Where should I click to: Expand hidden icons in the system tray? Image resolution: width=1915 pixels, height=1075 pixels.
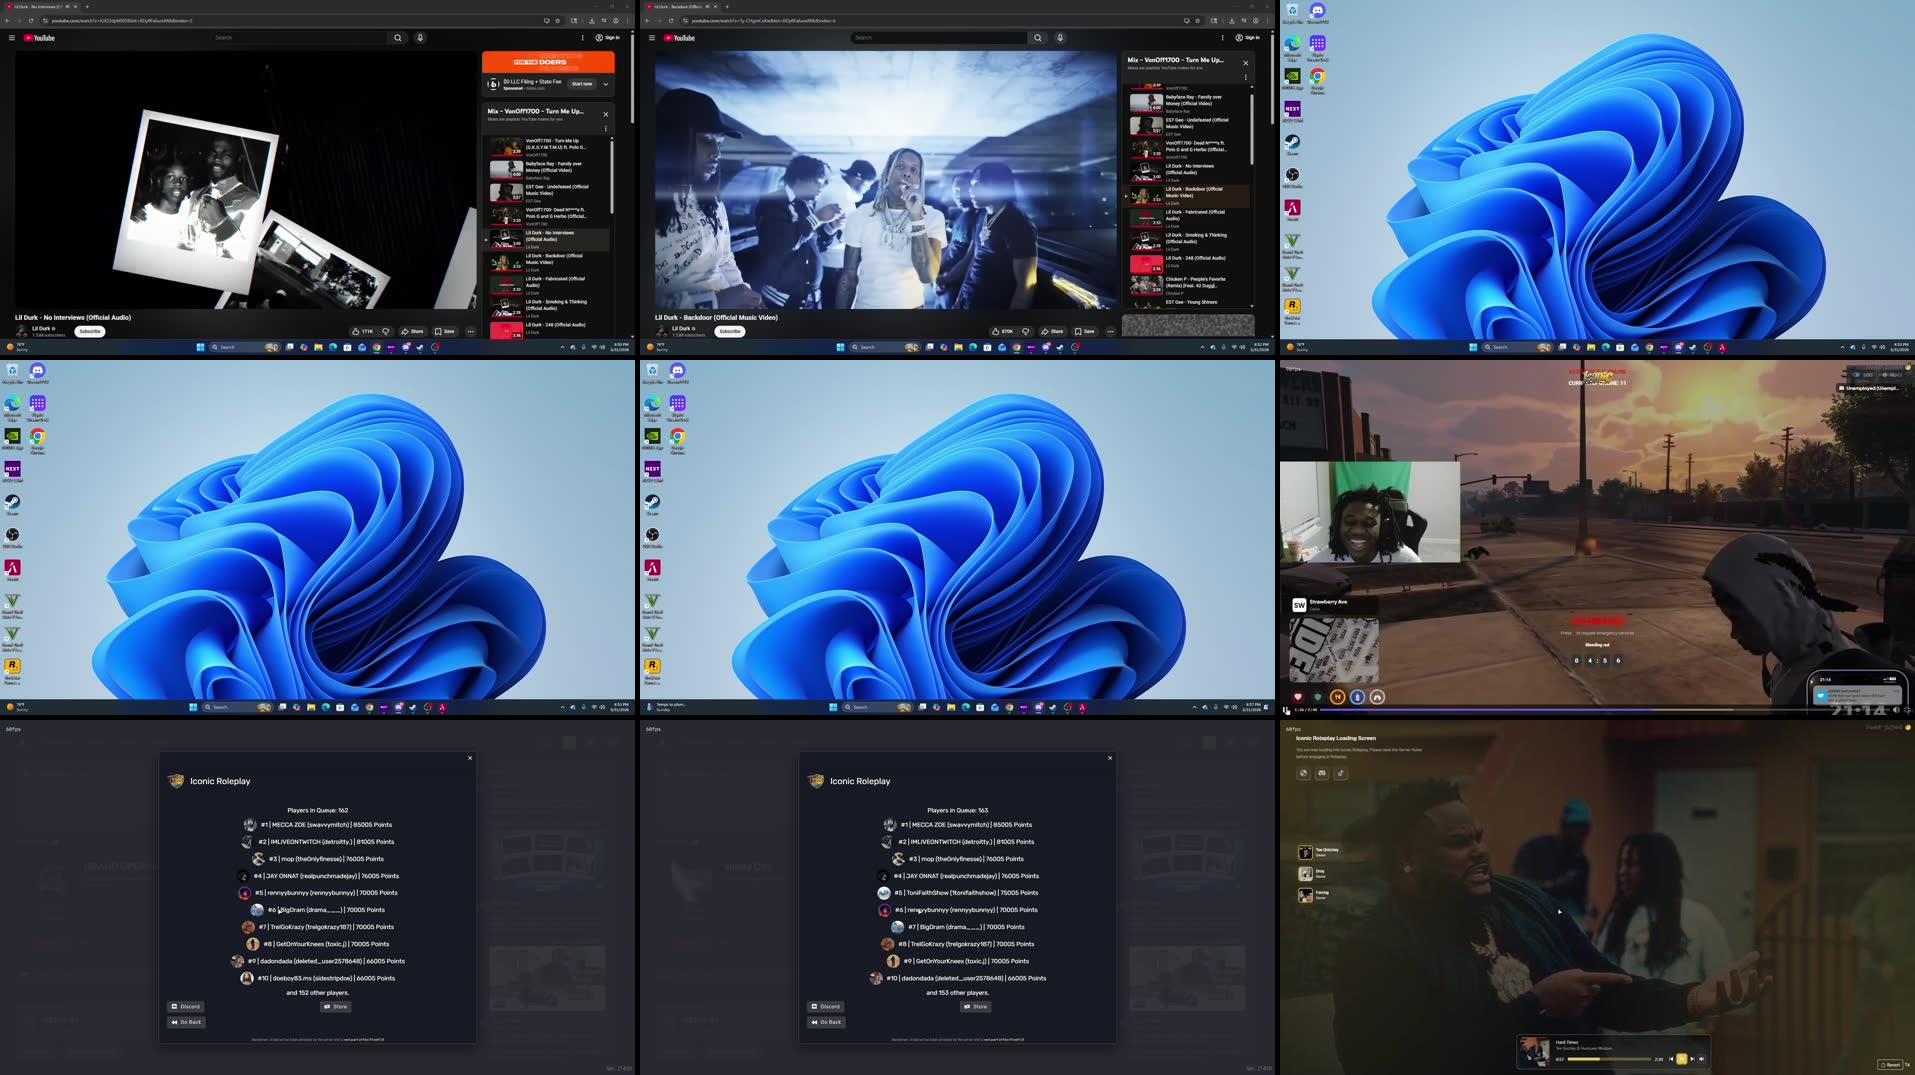1202,347
